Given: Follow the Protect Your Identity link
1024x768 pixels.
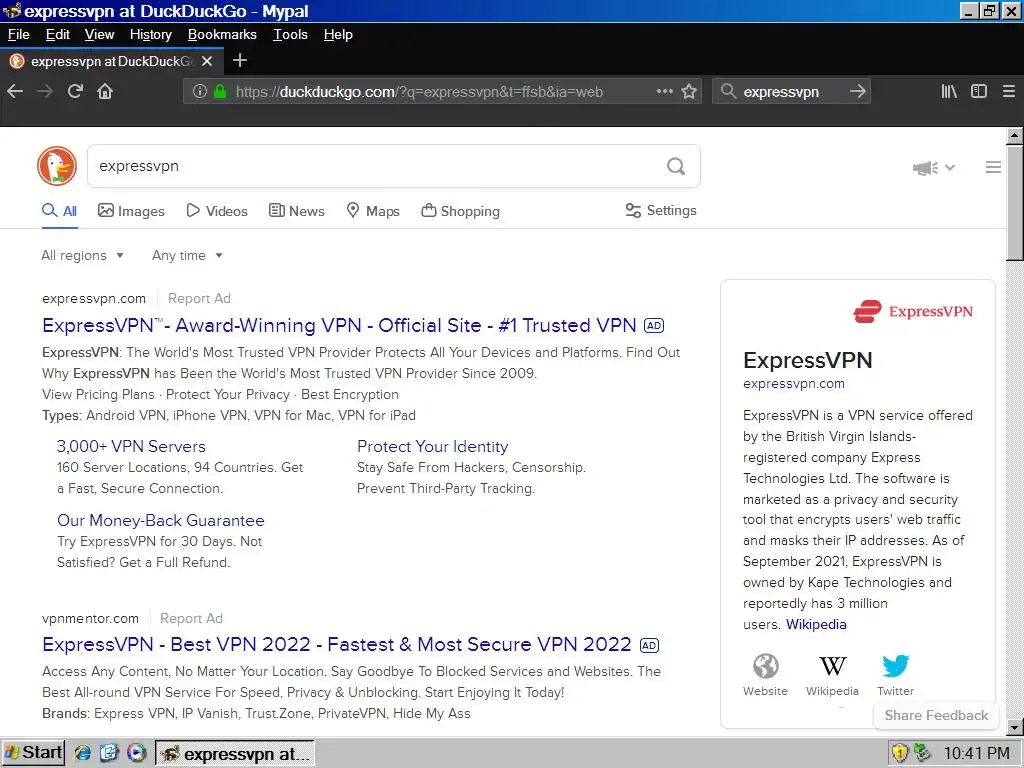Looking at the screenshot, I should point(432,447).
